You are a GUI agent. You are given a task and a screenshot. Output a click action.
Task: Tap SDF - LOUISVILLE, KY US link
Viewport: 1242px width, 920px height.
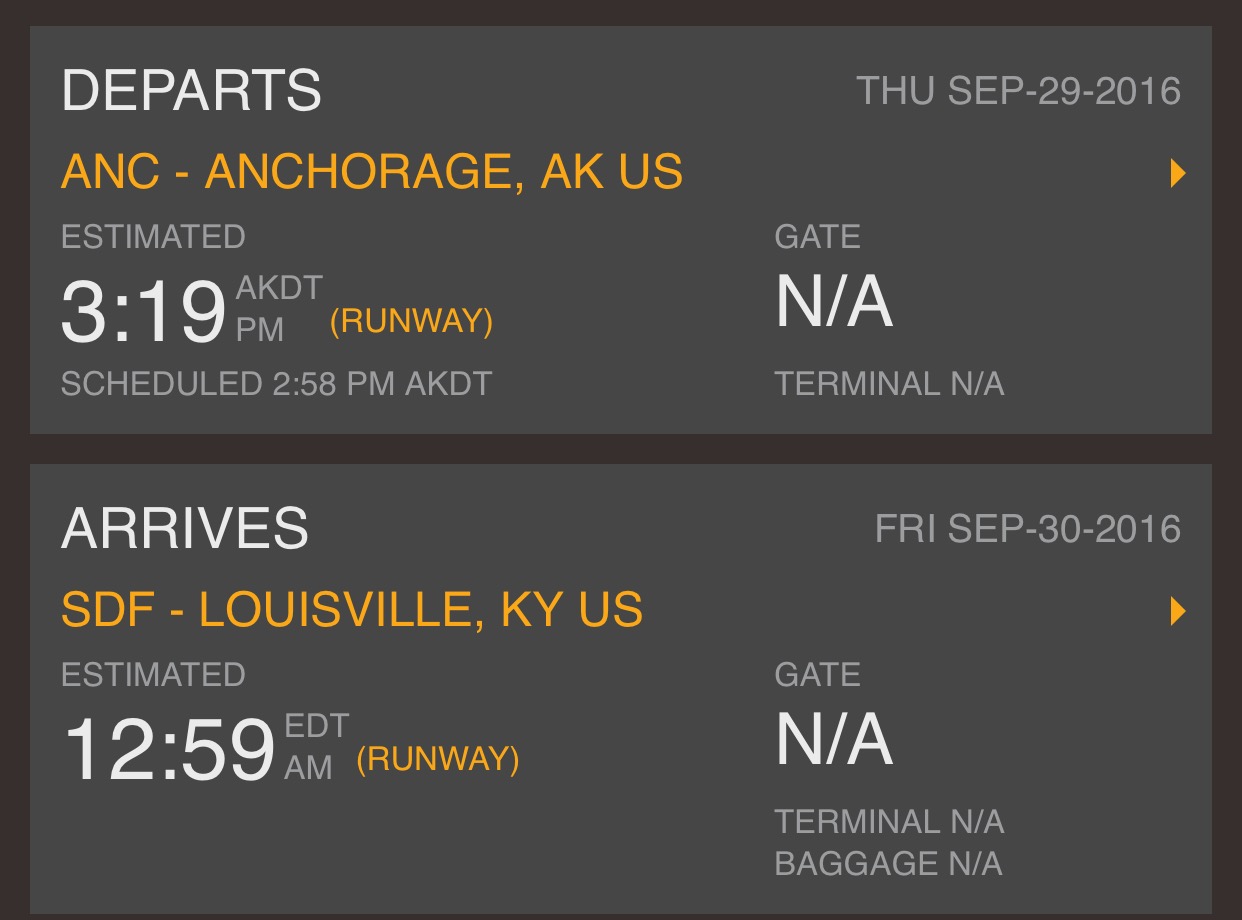tap(352, 610)
